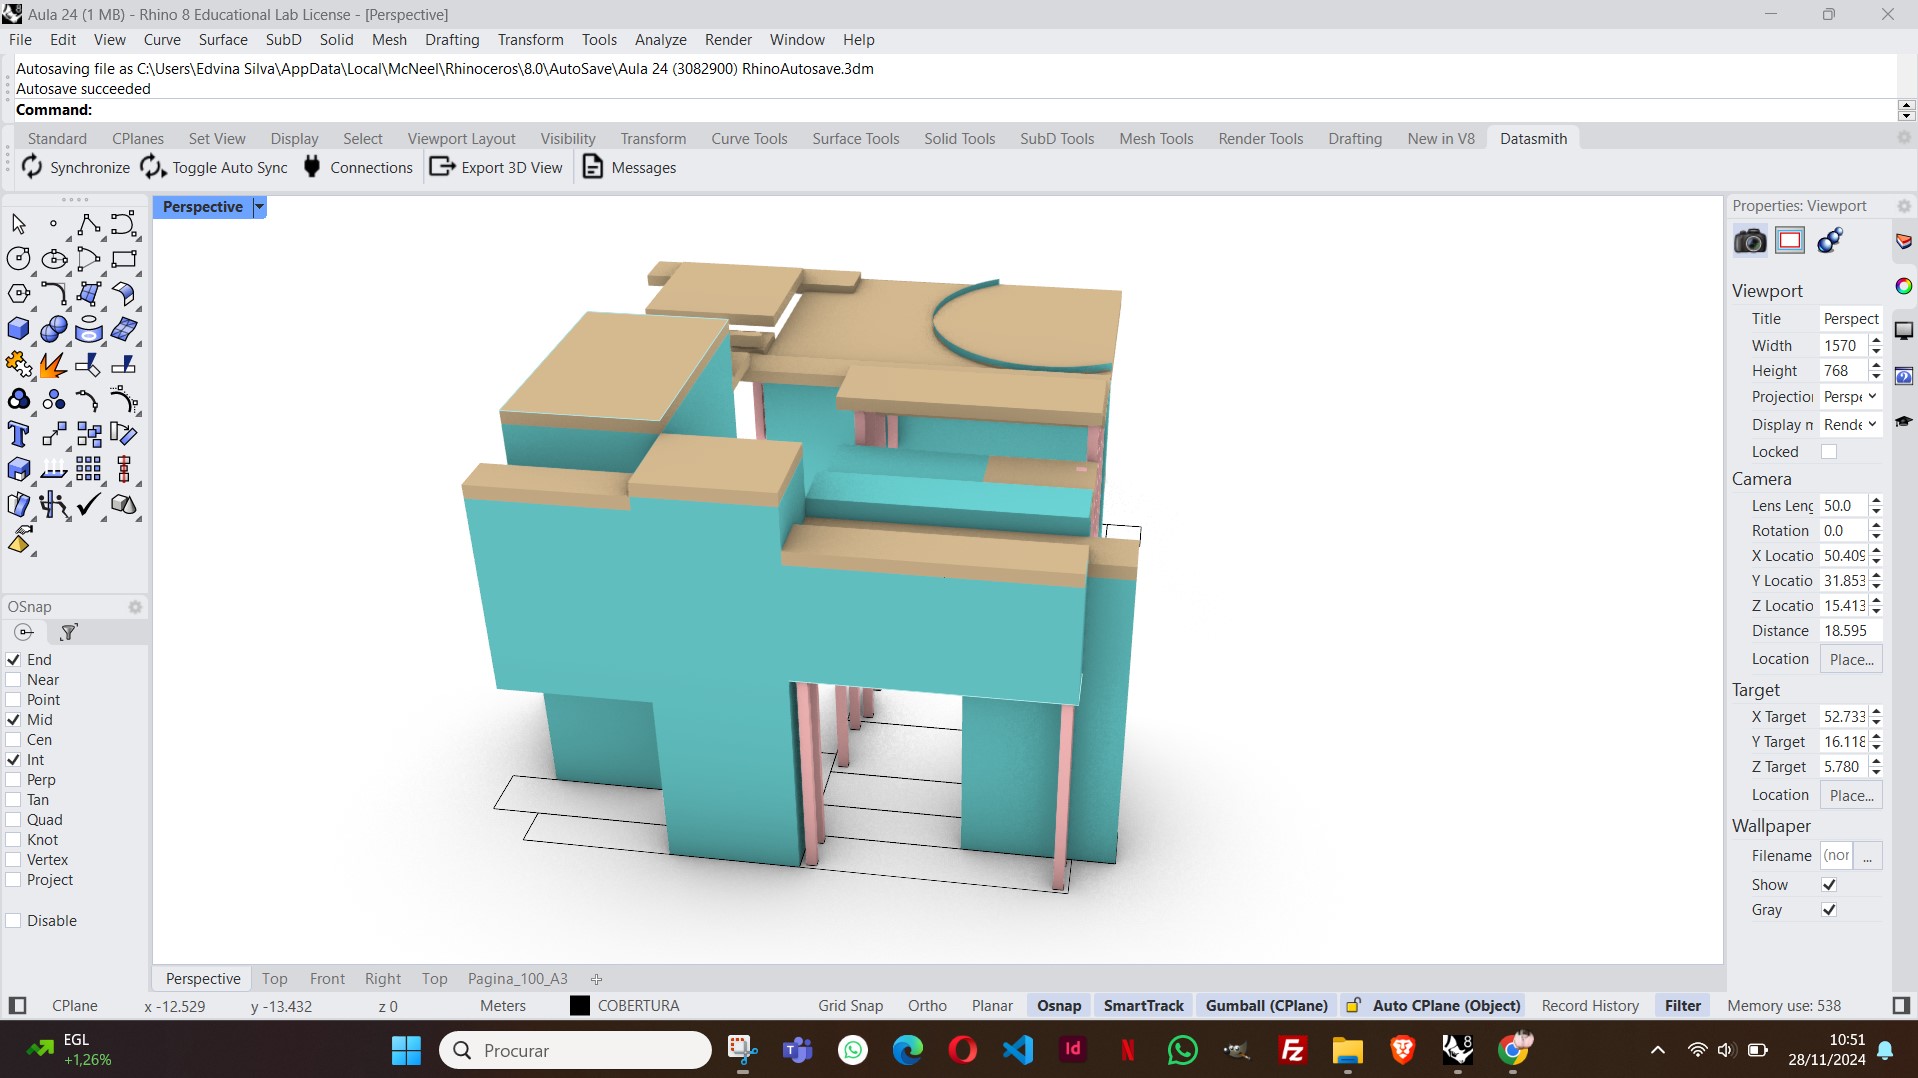Open the Projection dropdown
This screenshot has height=1078, width=1918.
(x=1850, y=397)
